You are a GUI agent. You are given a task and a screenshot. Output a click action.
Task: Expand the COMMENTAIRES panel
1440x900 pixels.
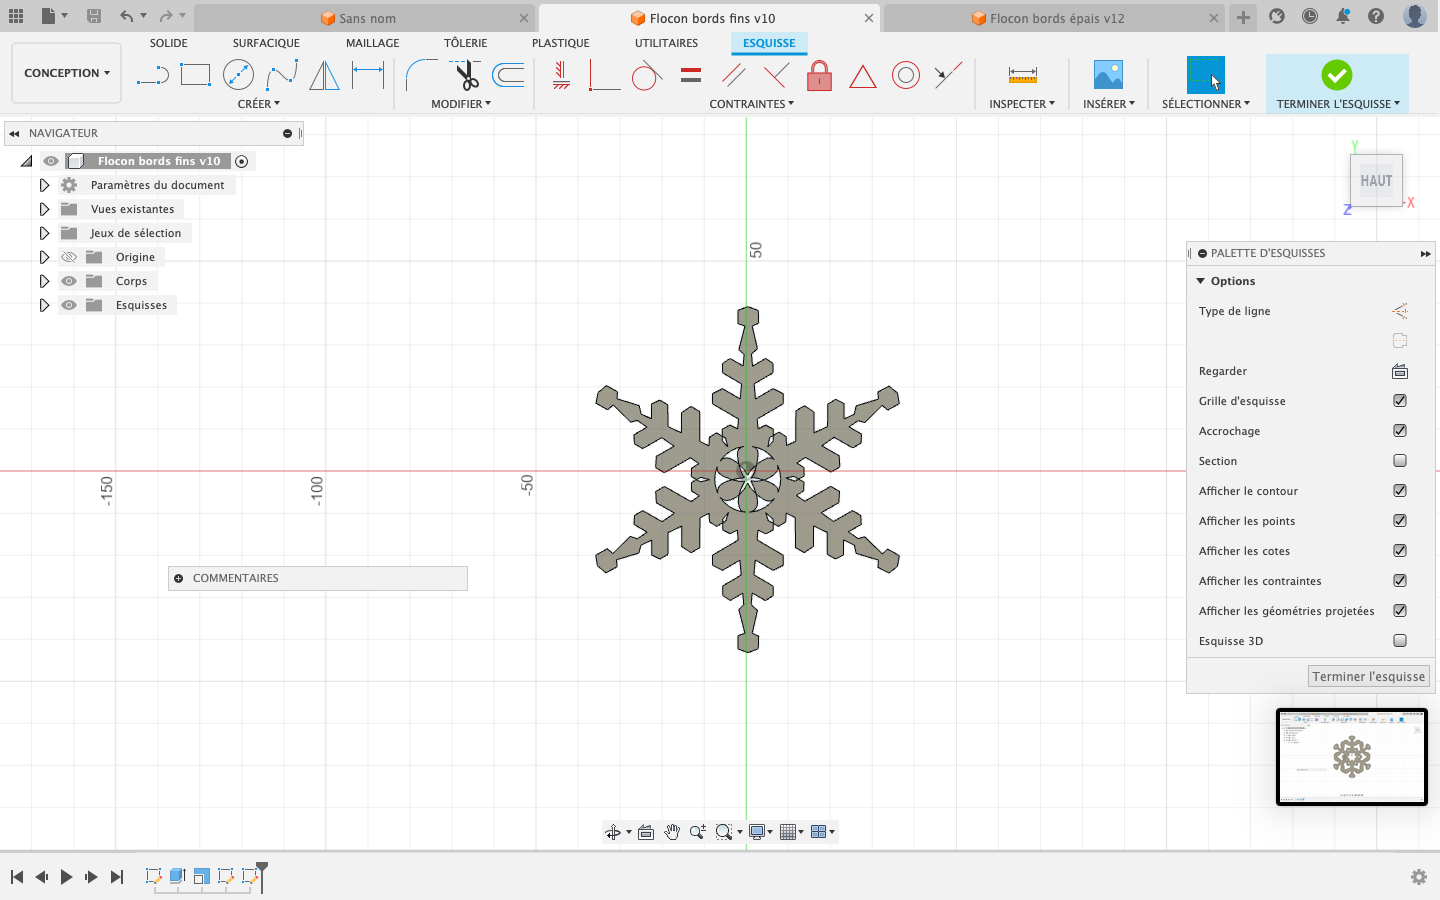(179, 578)
